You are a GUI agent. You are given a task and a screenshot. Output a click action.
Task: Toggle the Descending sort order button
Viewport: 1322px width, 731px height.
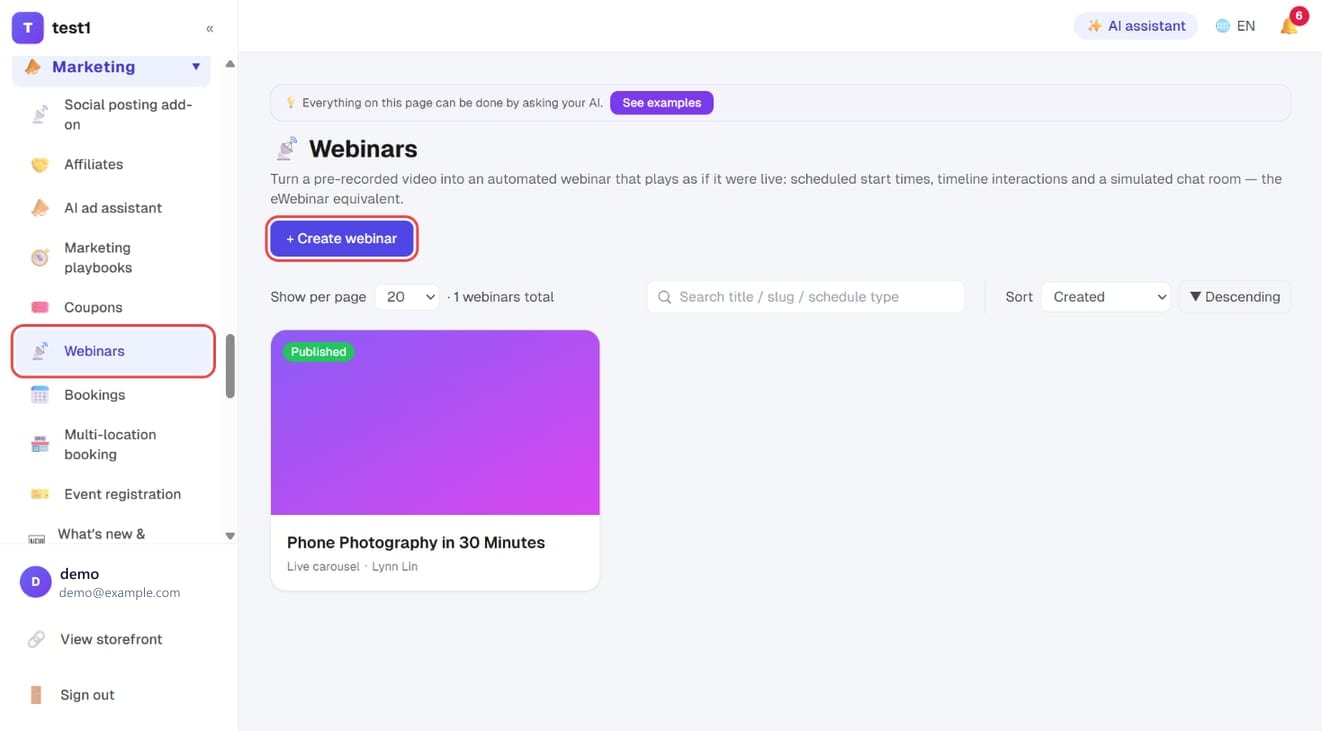[1235, 297]
